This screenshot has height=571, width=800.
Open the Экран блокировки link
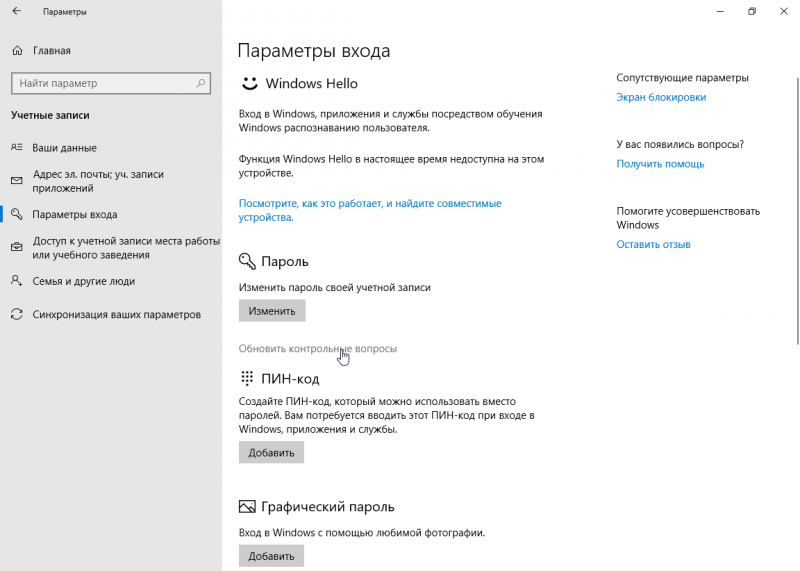661,97
